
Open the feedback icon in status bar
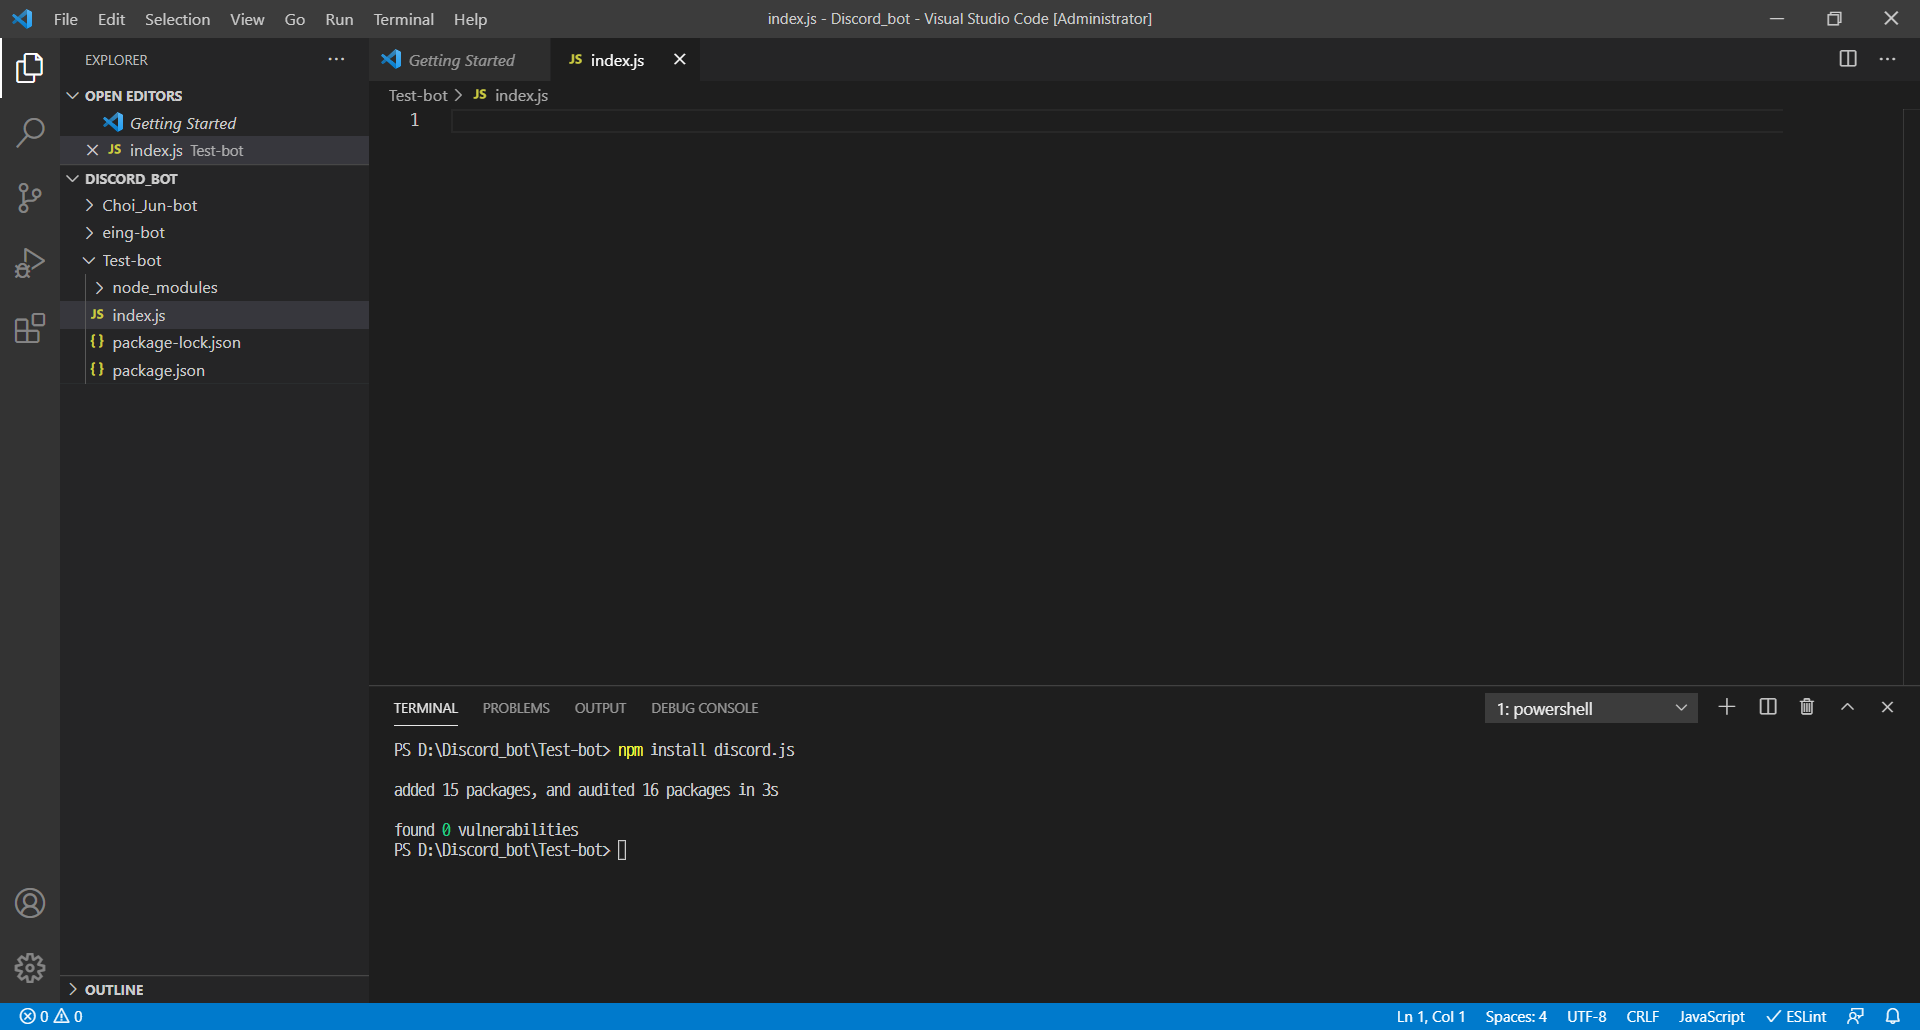pyautogui.click(x=1855, y=1016)
